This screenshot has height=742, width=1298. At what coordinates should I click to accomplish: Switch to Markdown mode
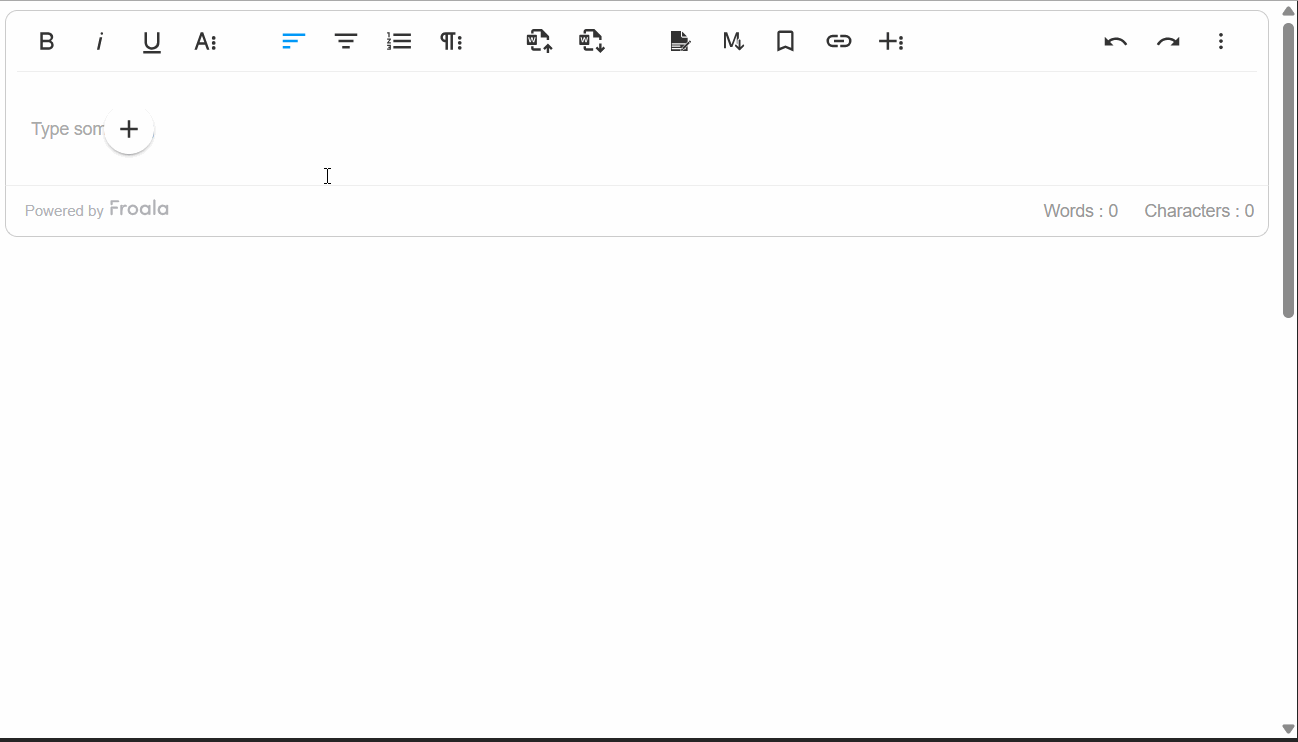733,42
